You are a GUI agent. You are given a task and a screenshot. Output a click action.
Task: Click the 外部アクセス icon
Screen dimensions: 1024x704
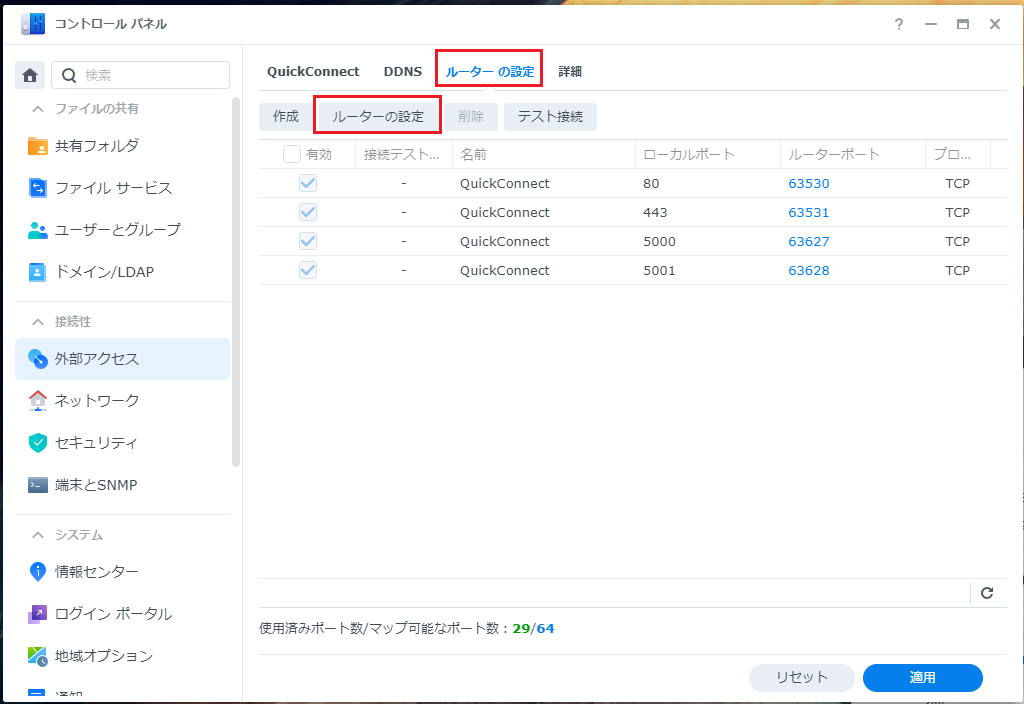(37, 359)
